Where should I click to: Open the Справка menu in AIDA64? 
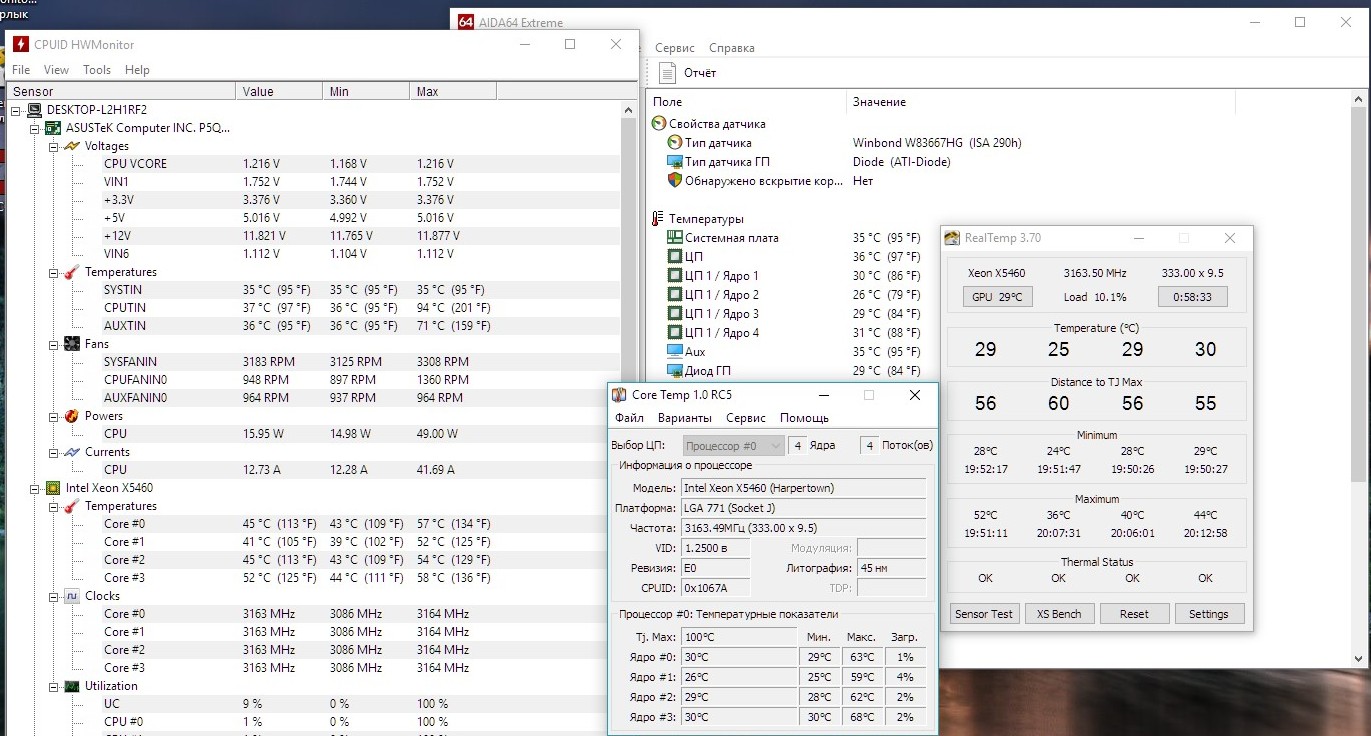732,48
